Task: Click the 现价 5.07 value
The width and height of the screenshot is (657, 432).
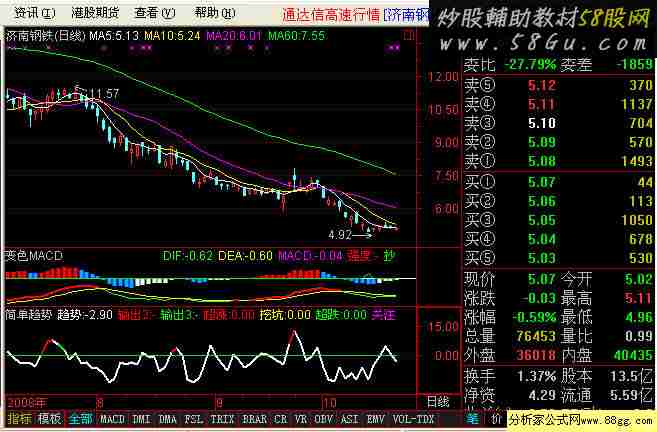Action: (542, 279)
